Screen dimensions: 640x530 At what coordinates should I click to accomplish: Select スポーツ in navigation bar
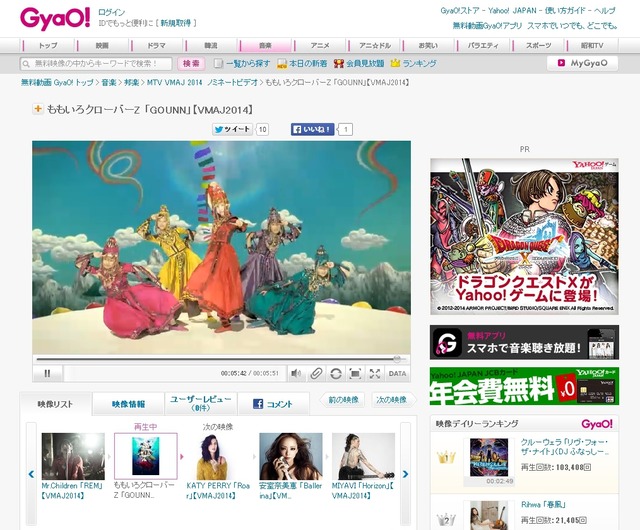538,45
